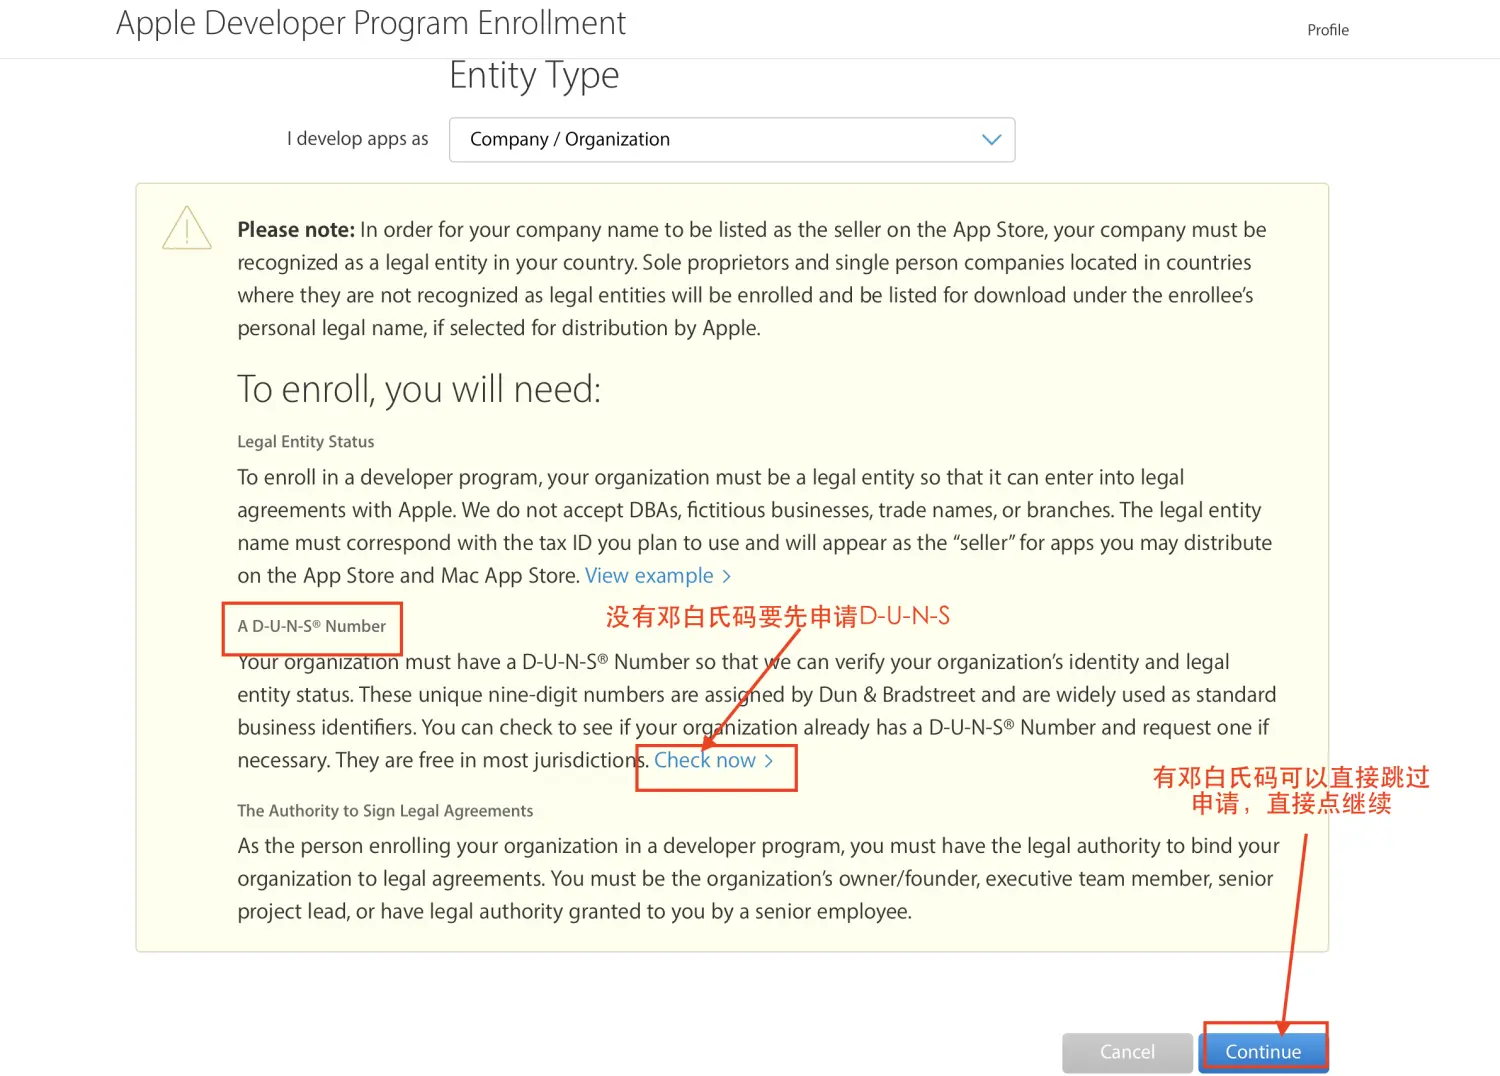Viewport: 1500px width, 1076px height.
Task: Open the Profile link
Action: (1328, 30)
